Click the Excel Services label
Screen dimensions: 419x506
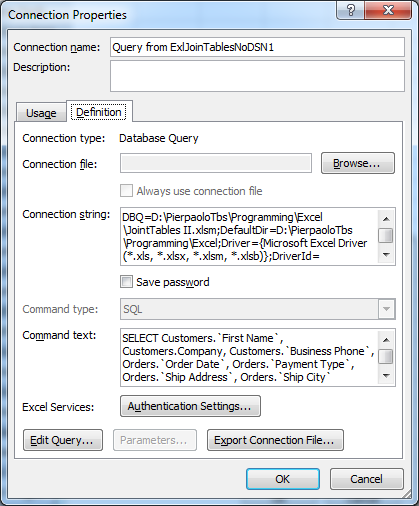[58, 407]
